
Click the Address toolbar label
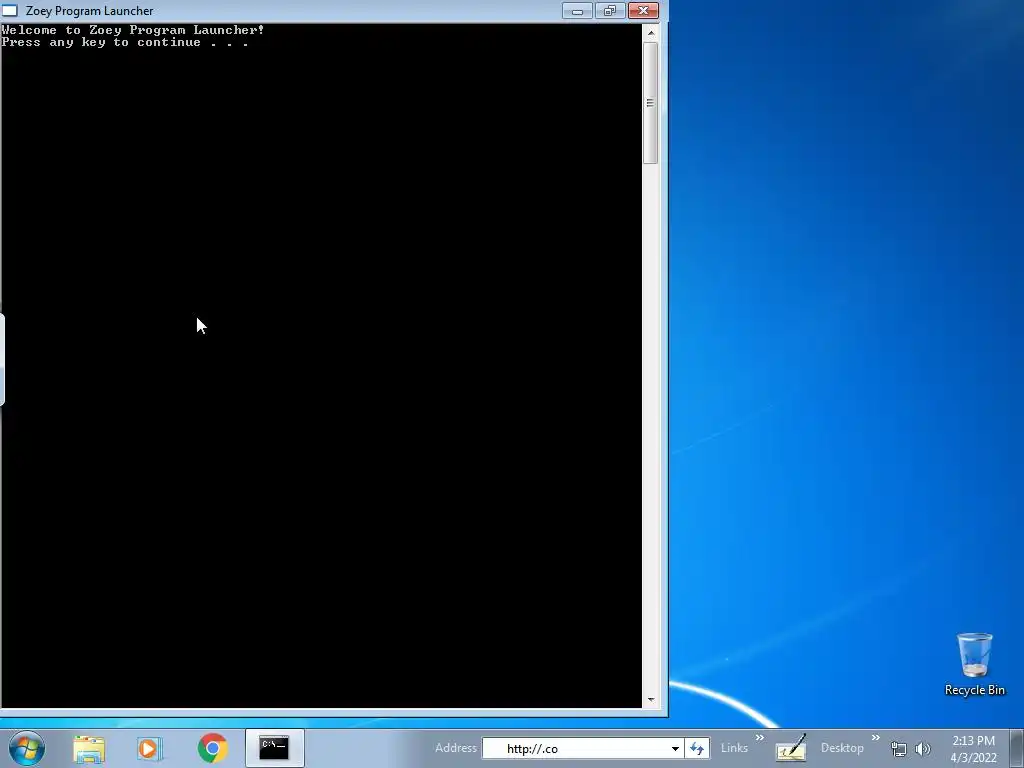[x=456, y=748]
